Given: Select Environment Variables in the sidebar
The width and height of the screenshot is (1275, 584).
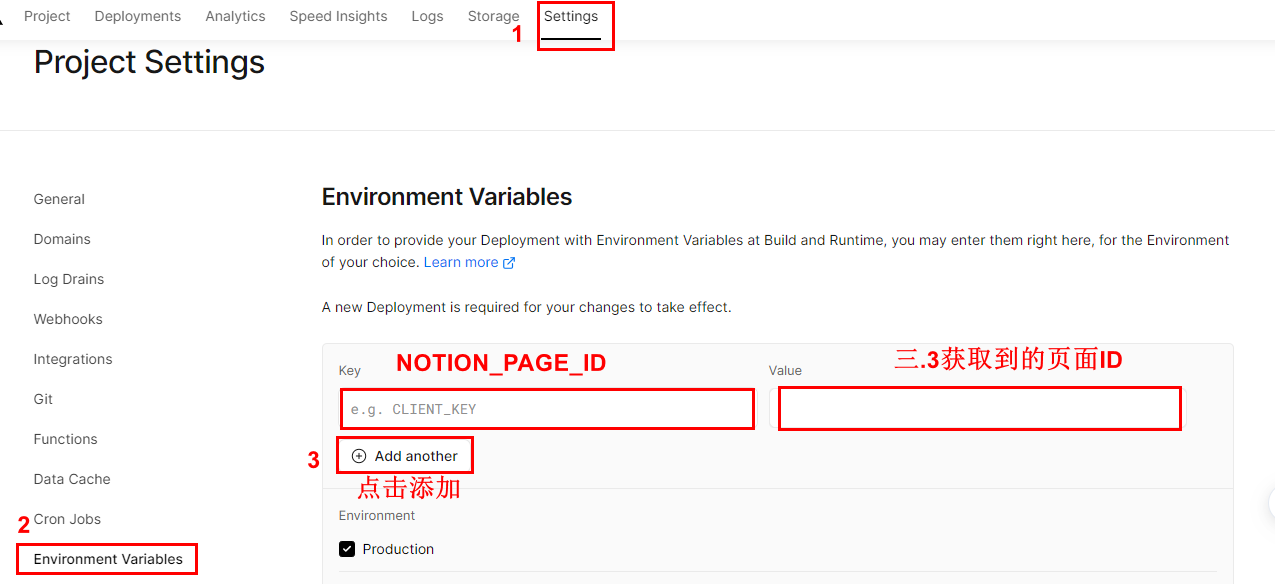Looking at the screenshot, I should 106,559.
